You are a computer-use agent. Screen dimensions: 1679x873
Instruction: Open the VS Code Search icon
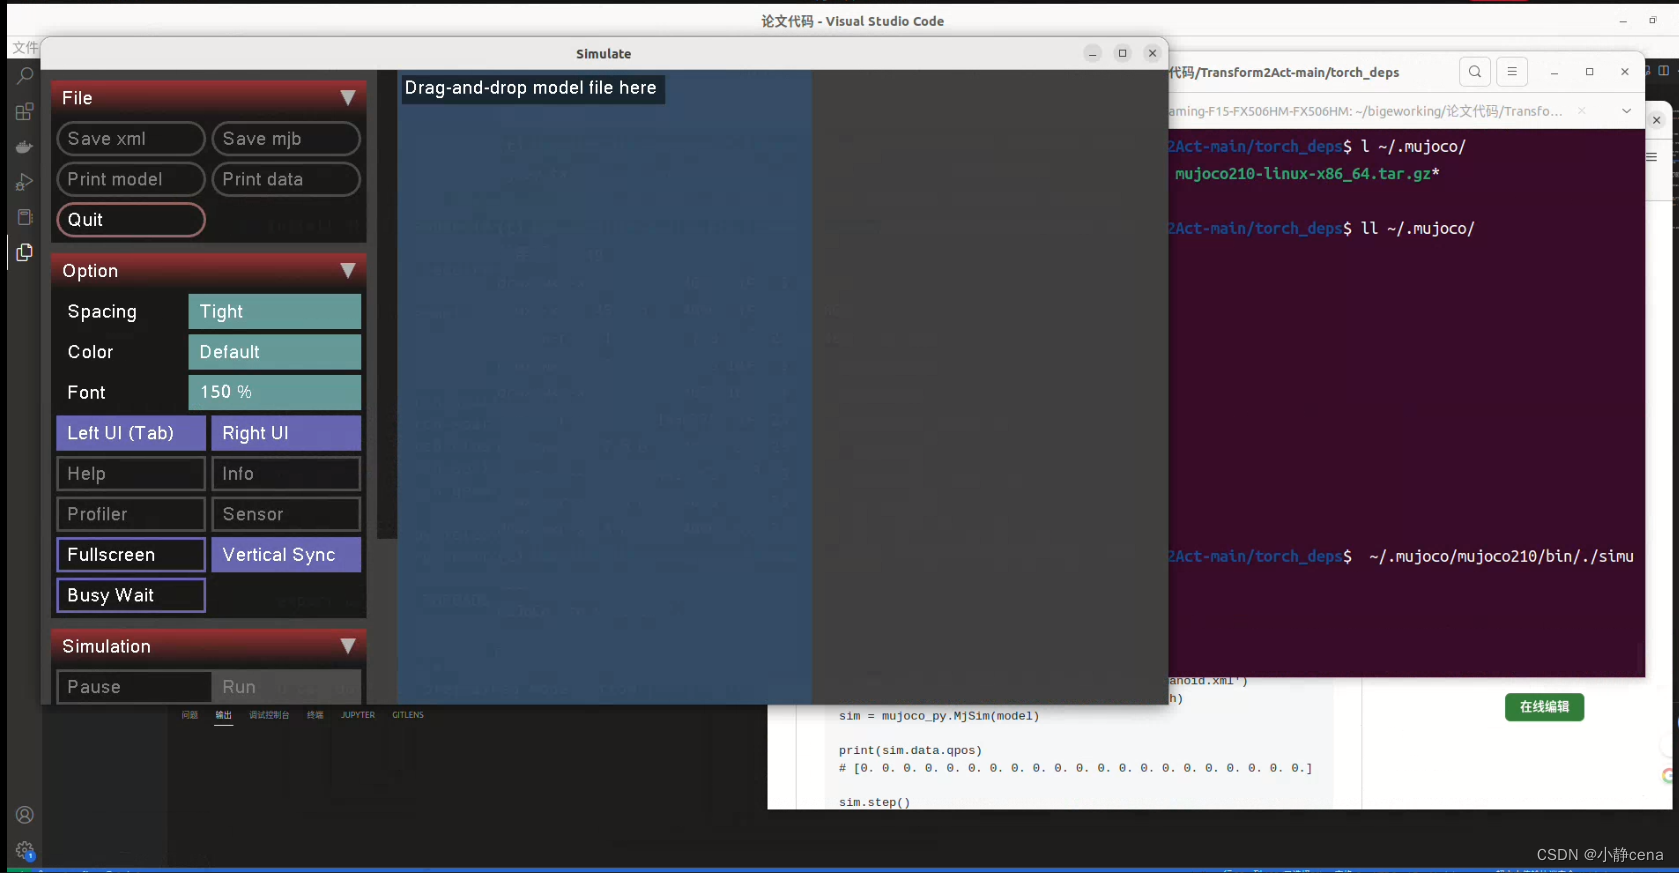tap(25, 75)
